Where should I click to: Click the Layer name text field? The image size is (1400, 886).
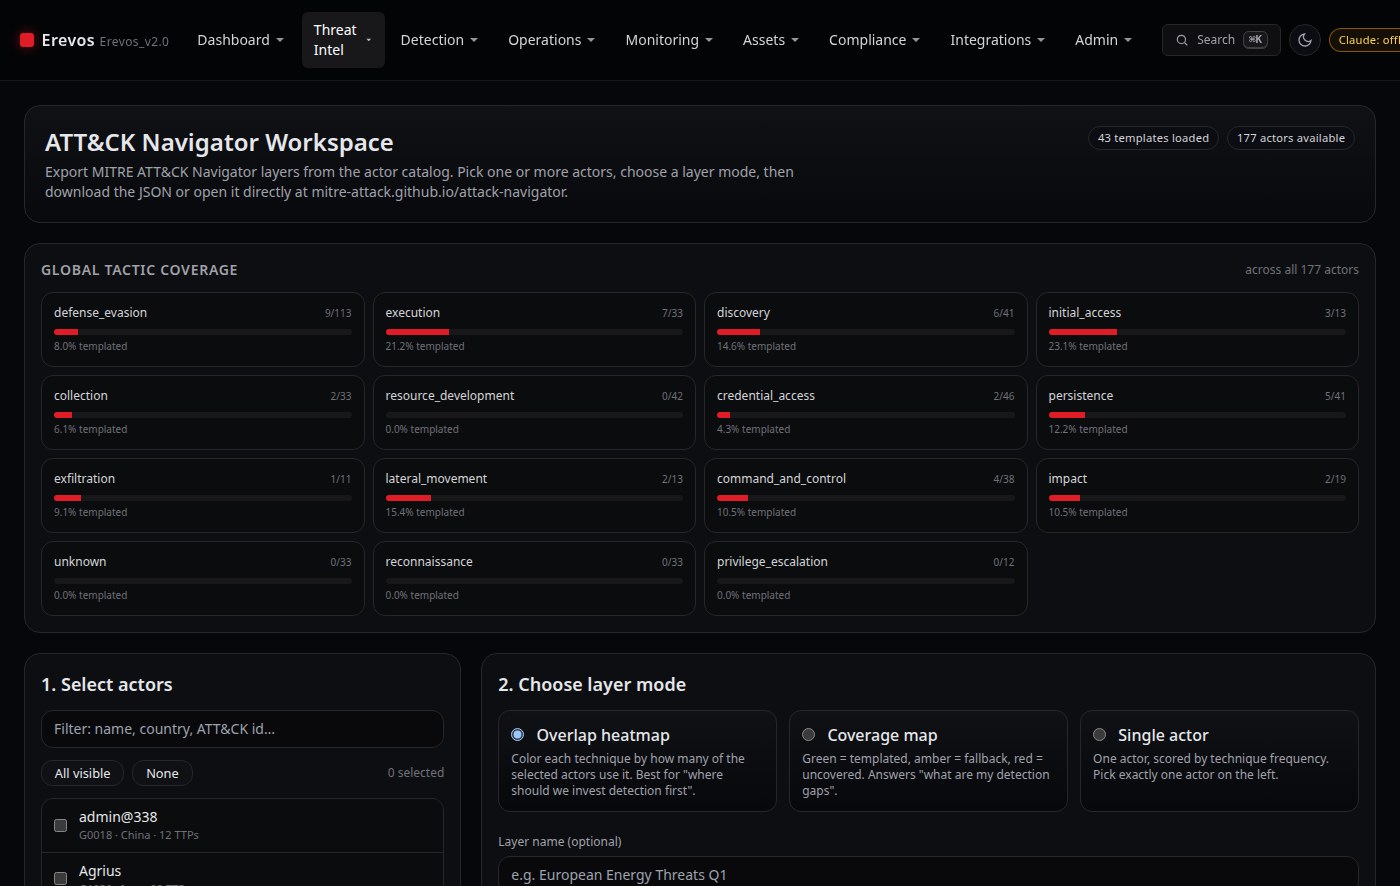928,871
